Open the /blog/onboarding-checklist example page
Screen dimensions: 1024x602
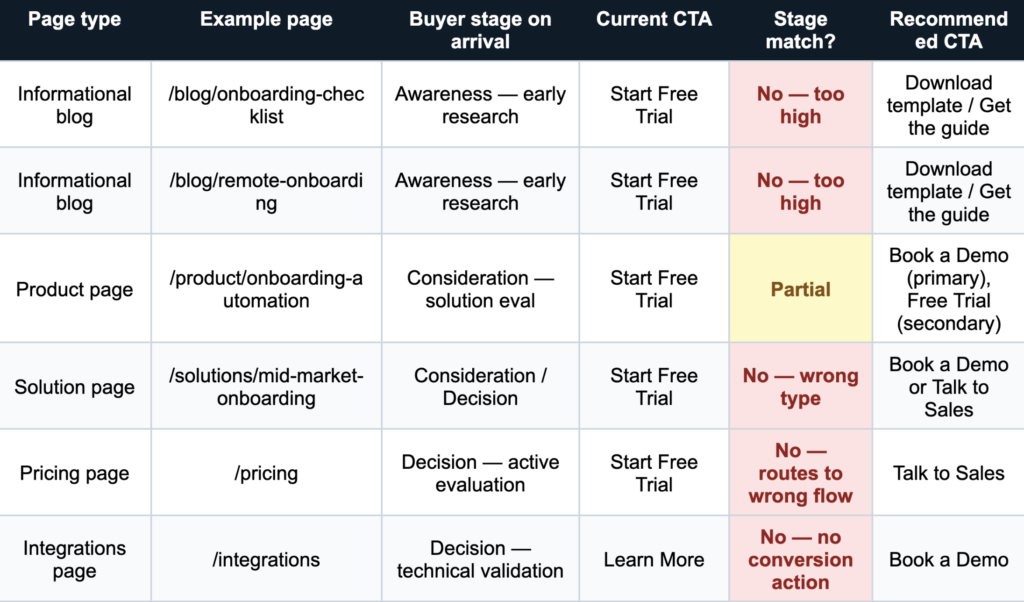click(x=266, y=105)
